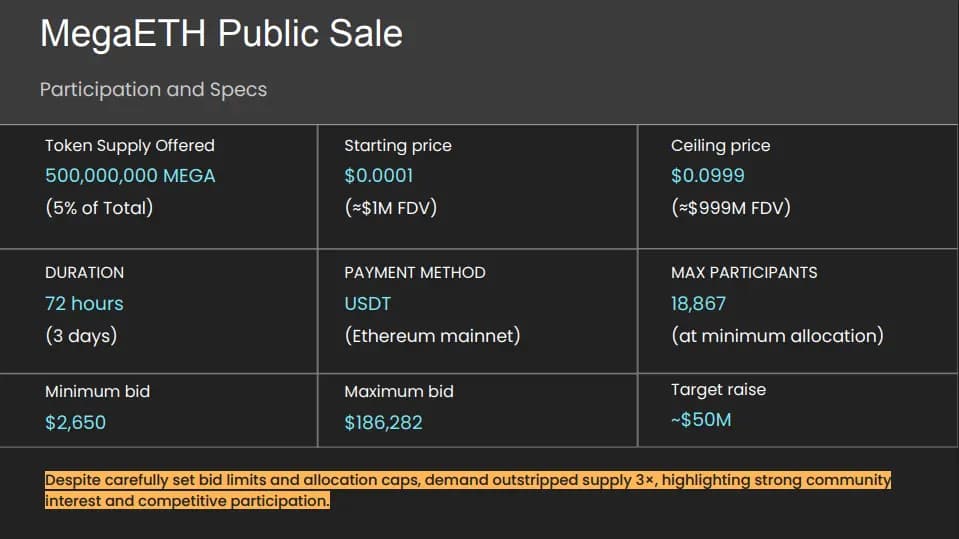Click the USDT payment method value
The width and height of the screenshot is (959, 539).
tap(368, 304)
